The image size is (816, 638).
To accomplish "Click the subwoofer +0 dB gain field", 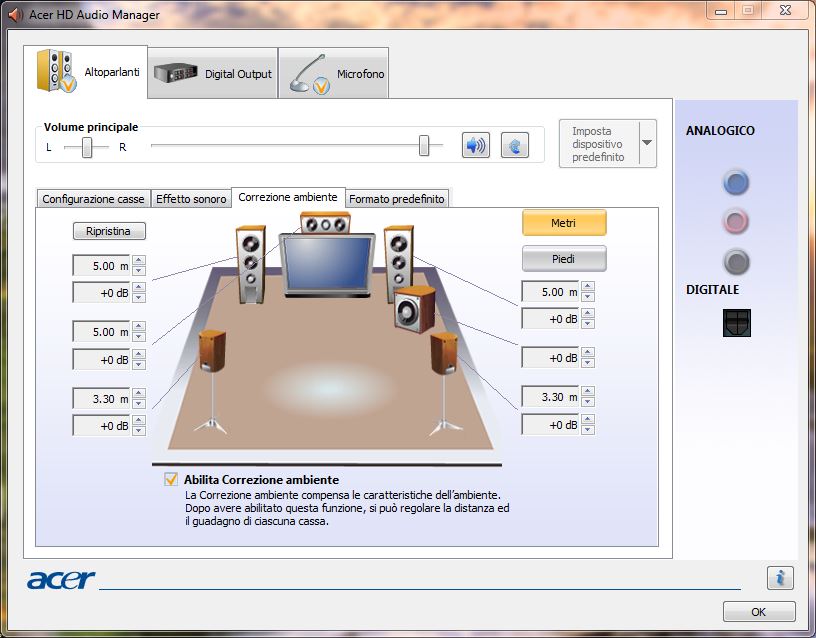I will coord(551,358).
